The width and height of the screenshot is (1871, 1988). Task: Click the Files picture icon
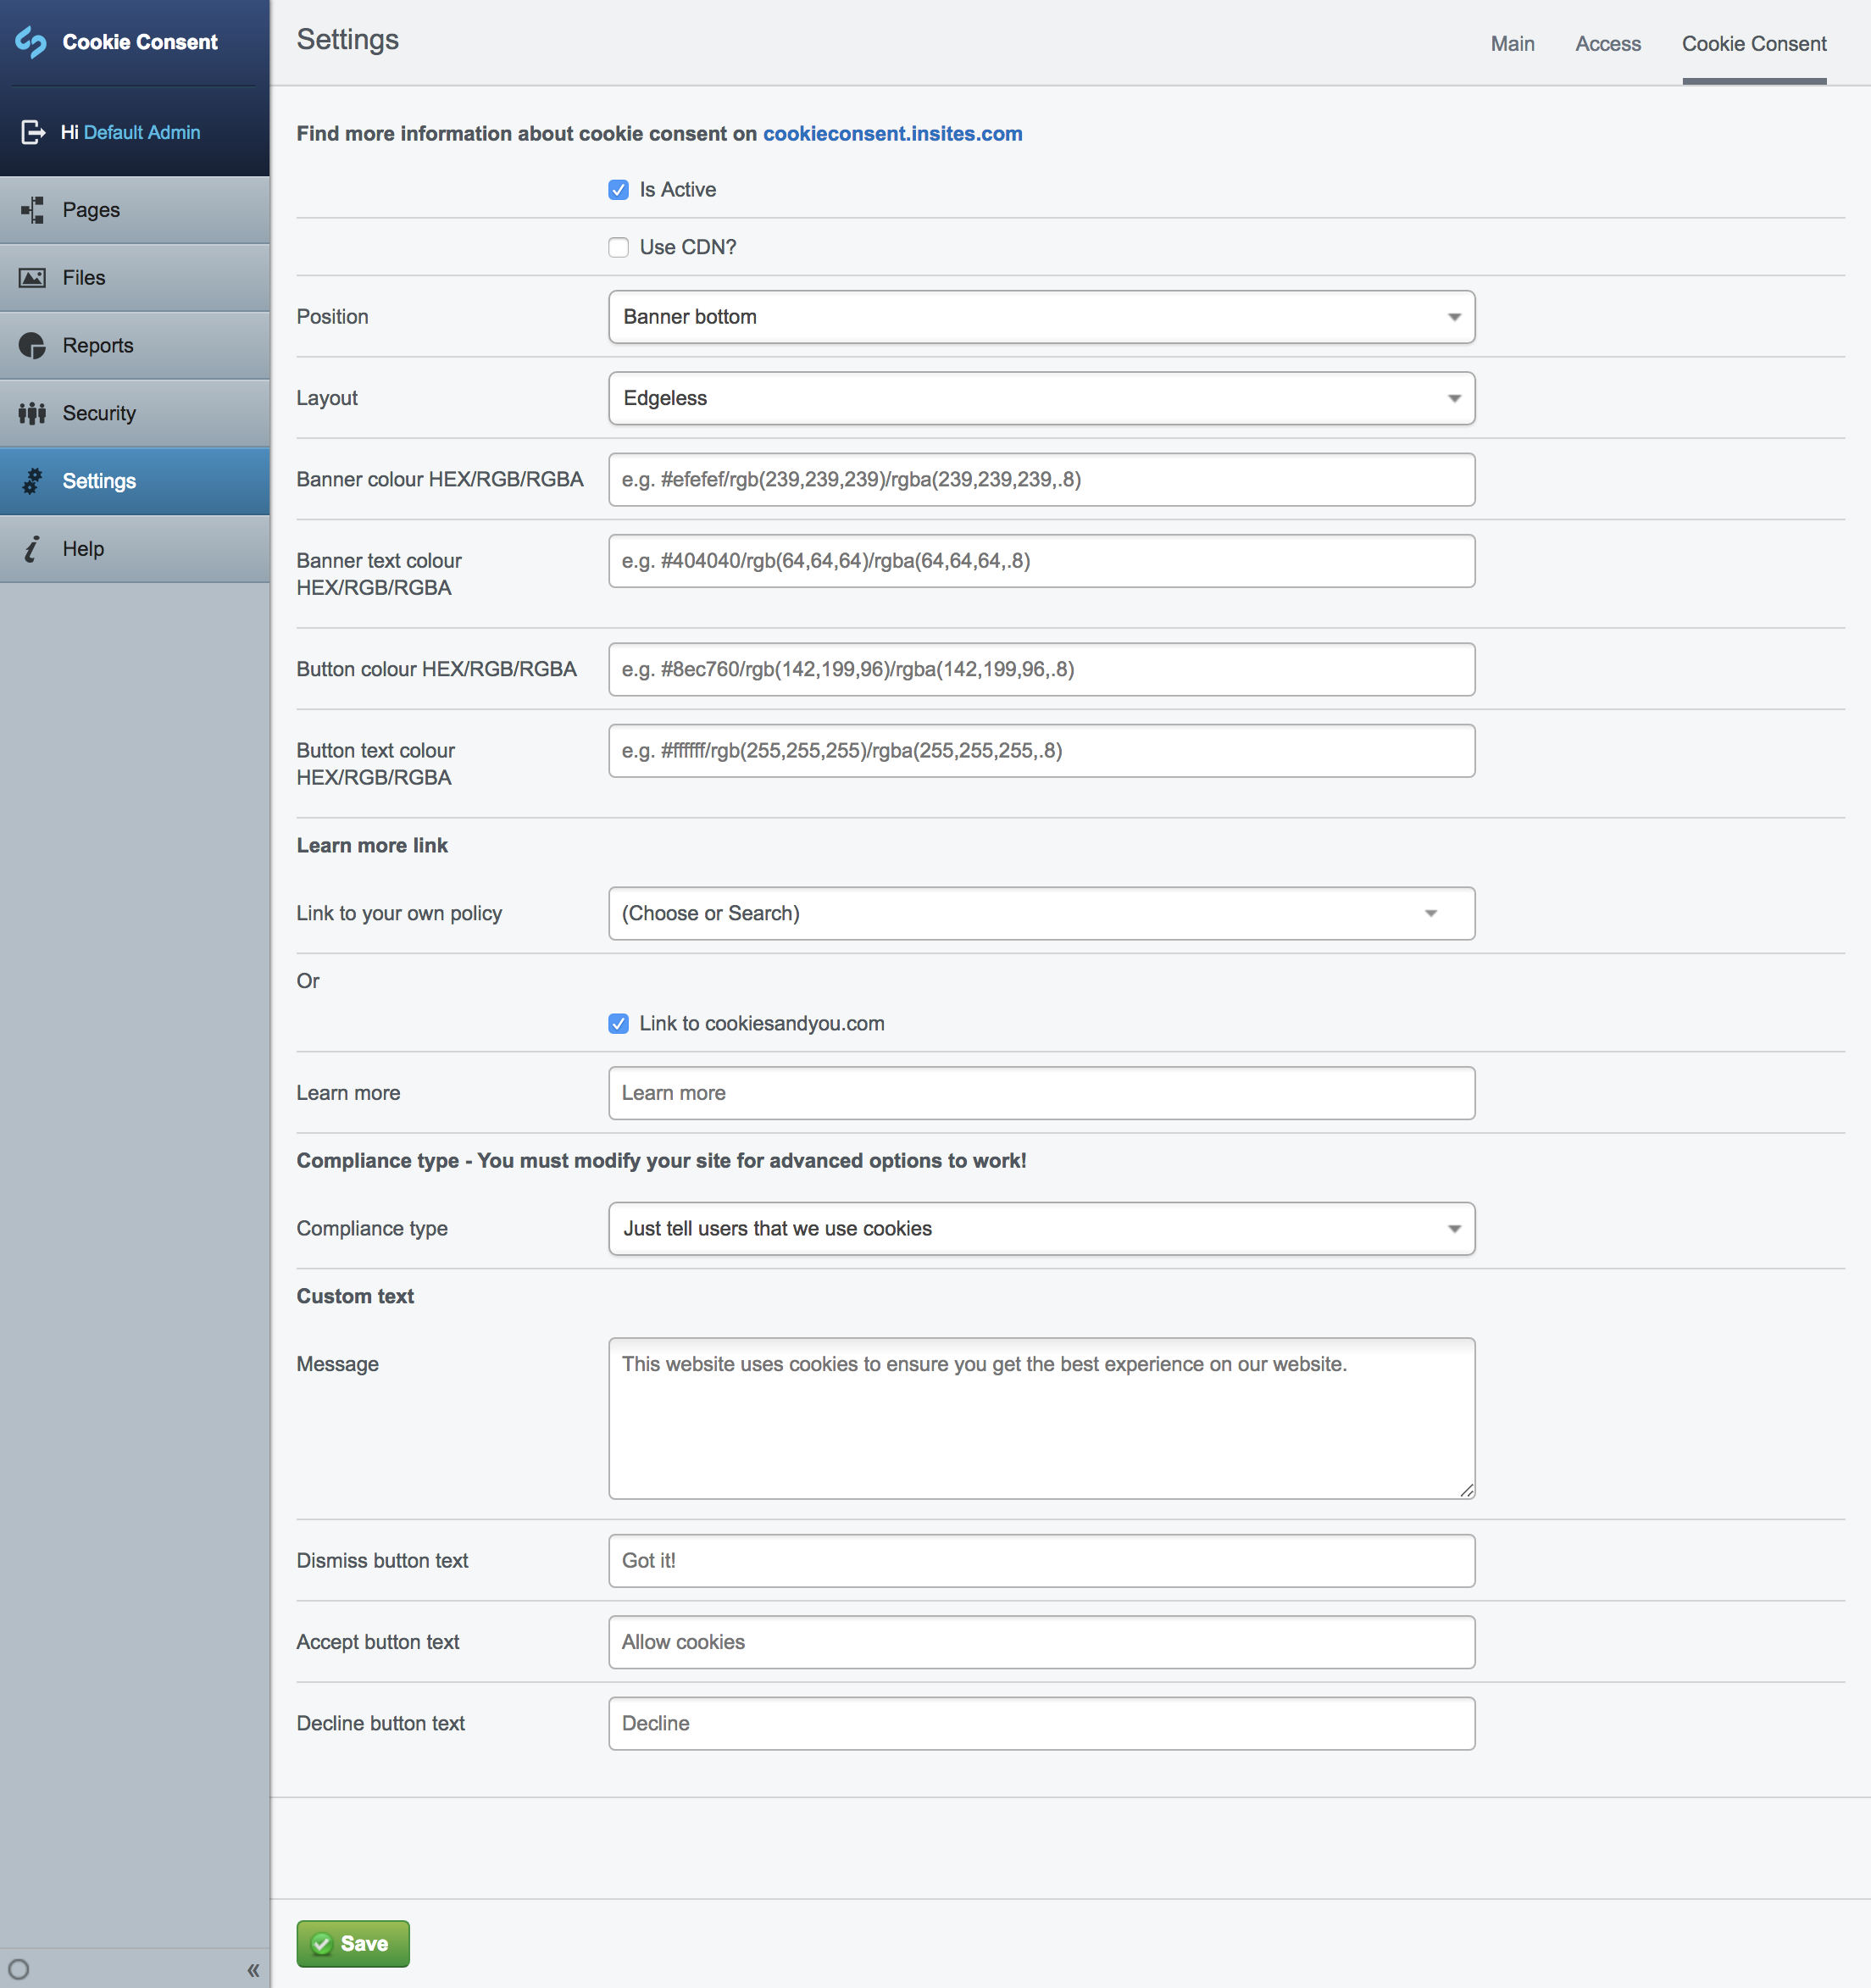click(x=33, y=278)
